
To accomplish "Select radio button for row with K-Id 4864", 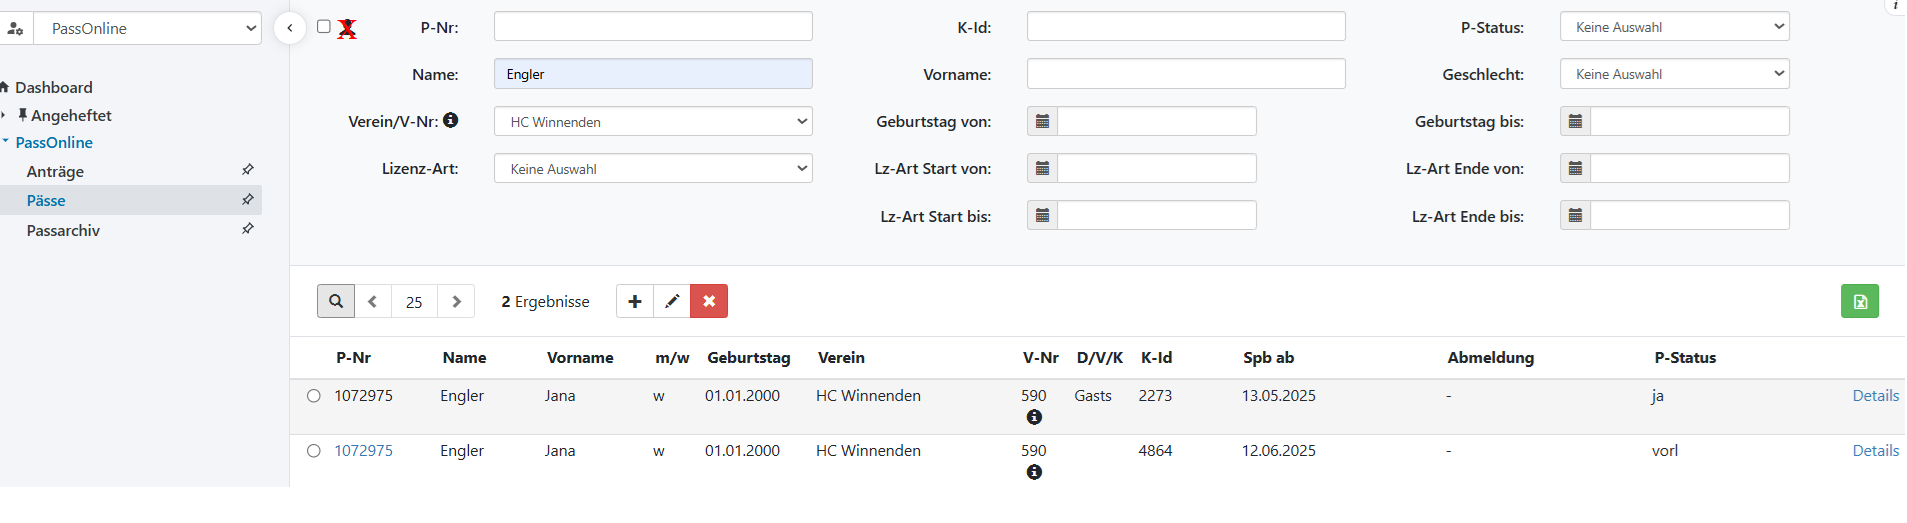I will (314, 451).
